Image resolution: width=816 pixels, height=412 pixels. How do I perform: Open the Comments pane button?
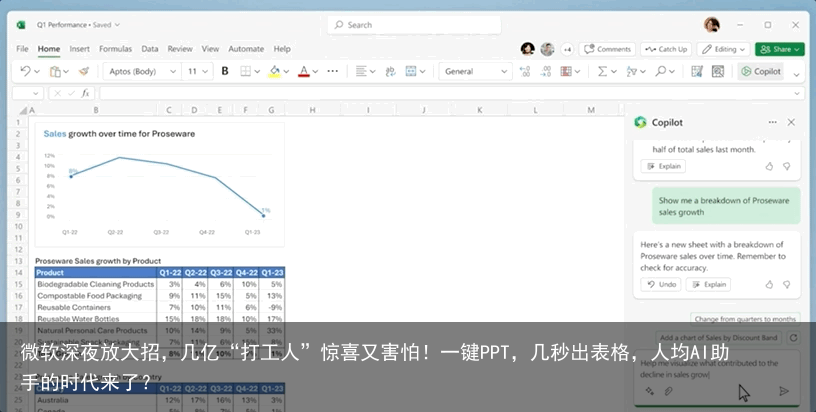(607, 49)
